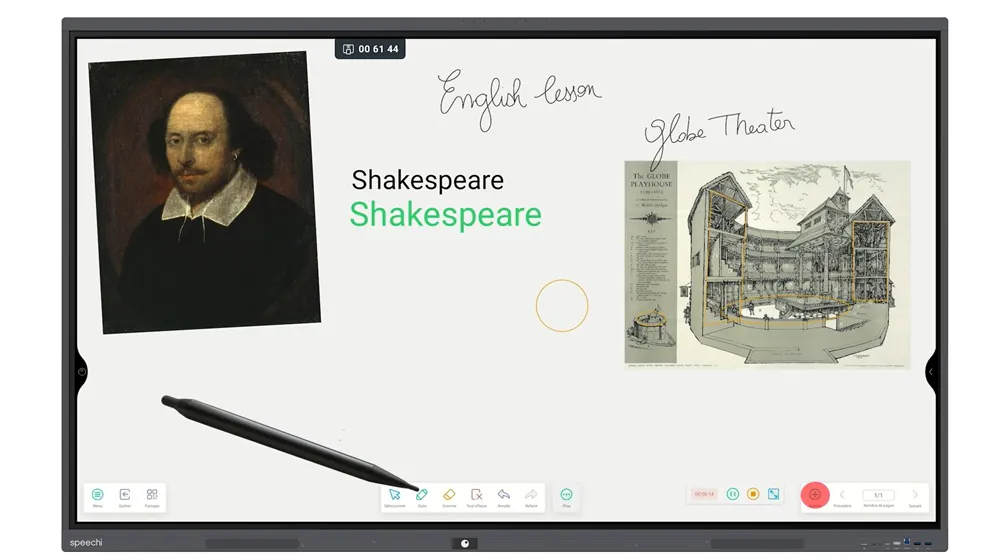This screenshot has height=560, width=1000.
Task: Add a new page with red plus button
Action: 815,494
